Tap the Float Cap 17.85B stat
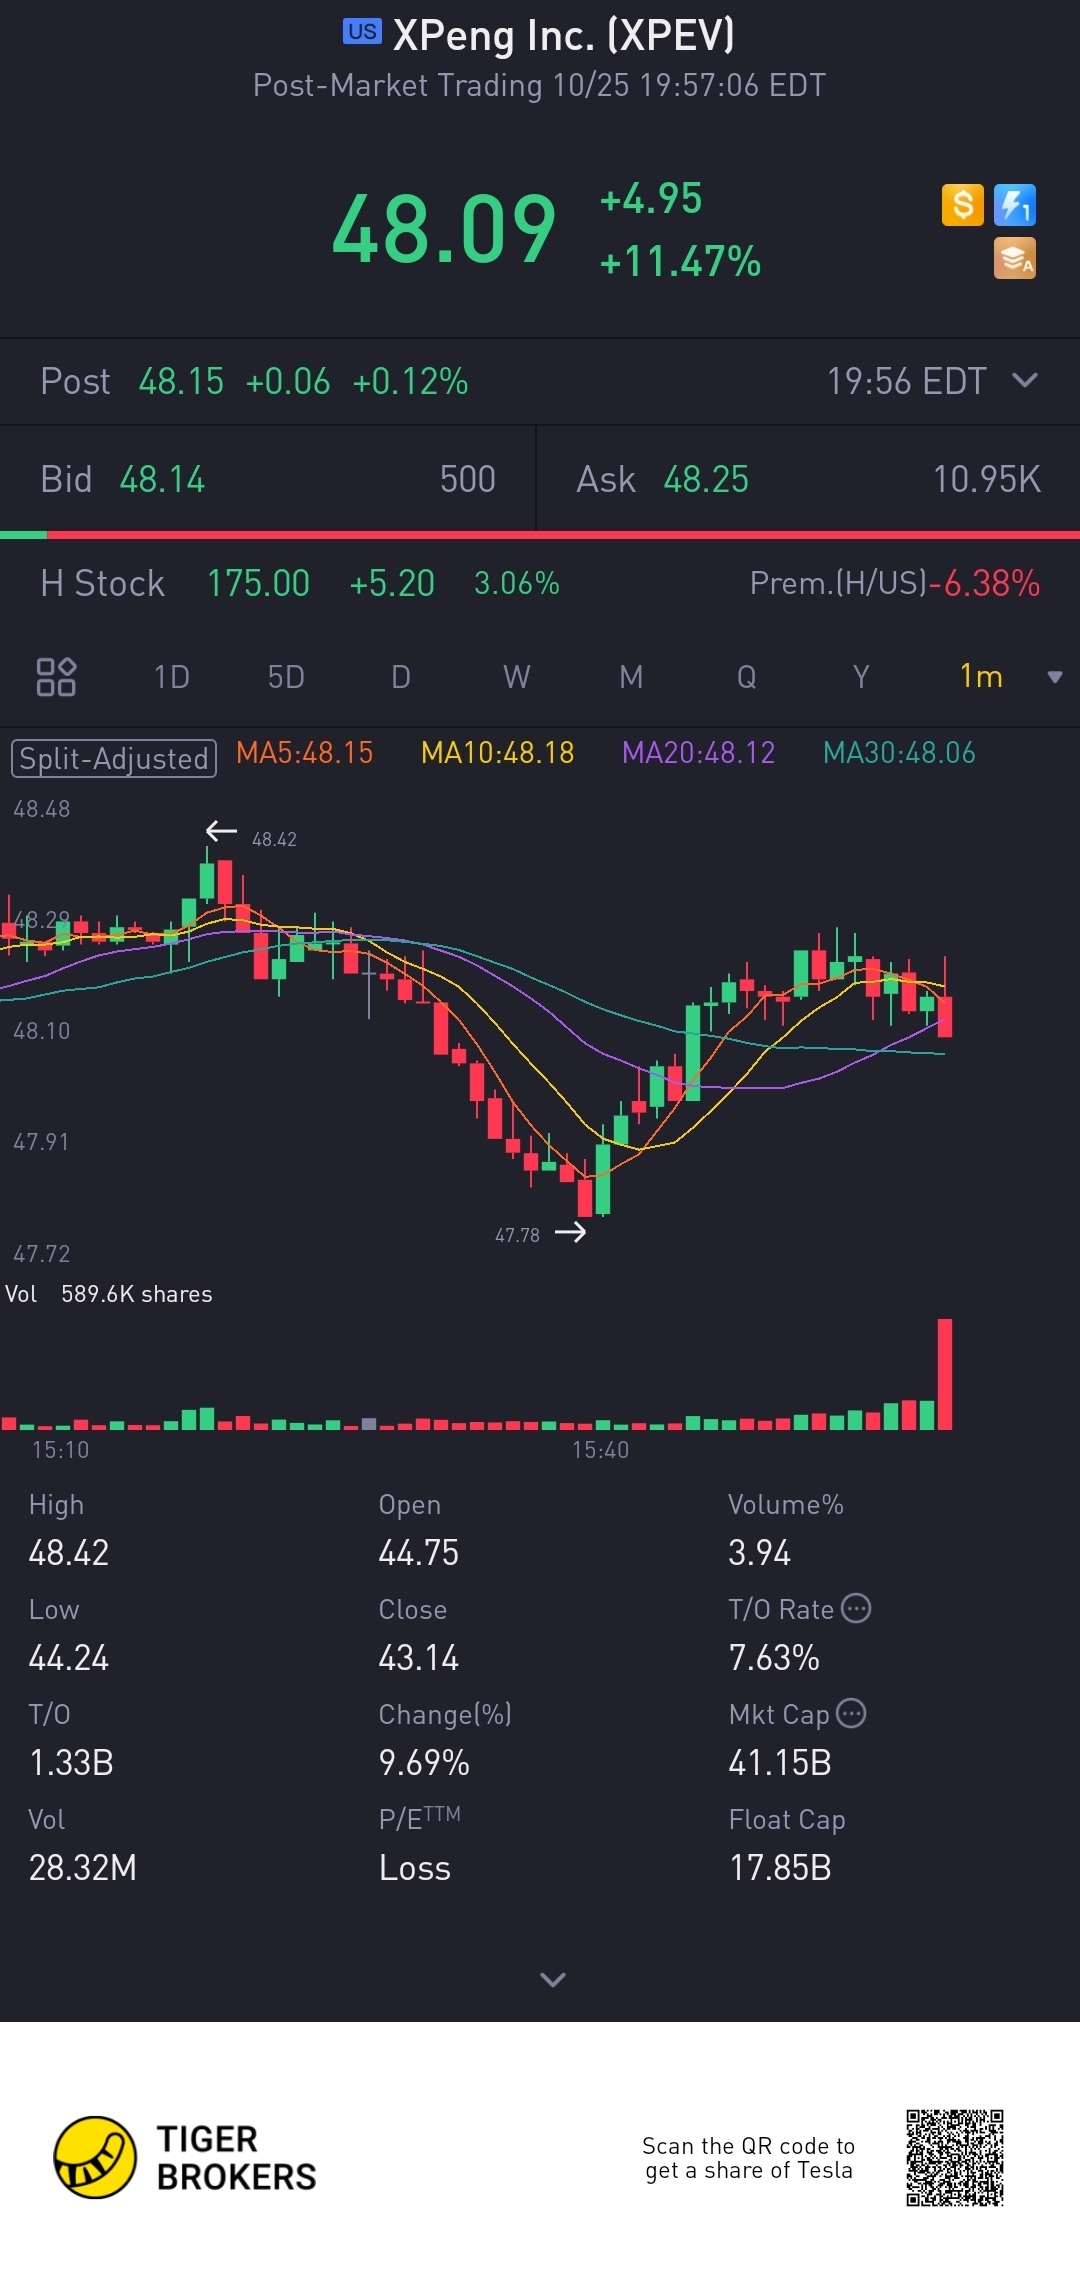This screenshot has height=2294, width=1080. click(787, 1845)
